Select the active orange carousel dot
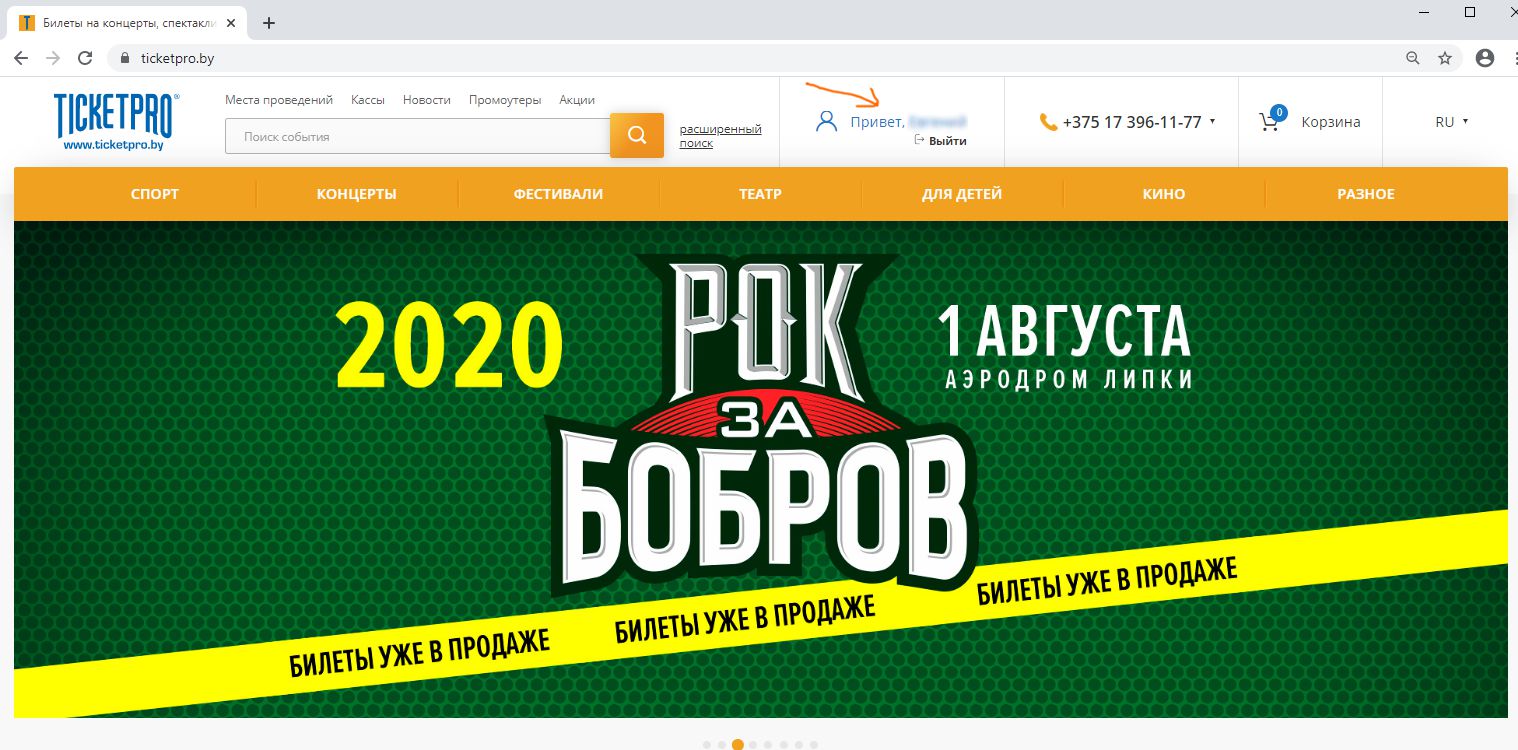The width and height of the screenshot is (1518, 750). pos(738,745)
